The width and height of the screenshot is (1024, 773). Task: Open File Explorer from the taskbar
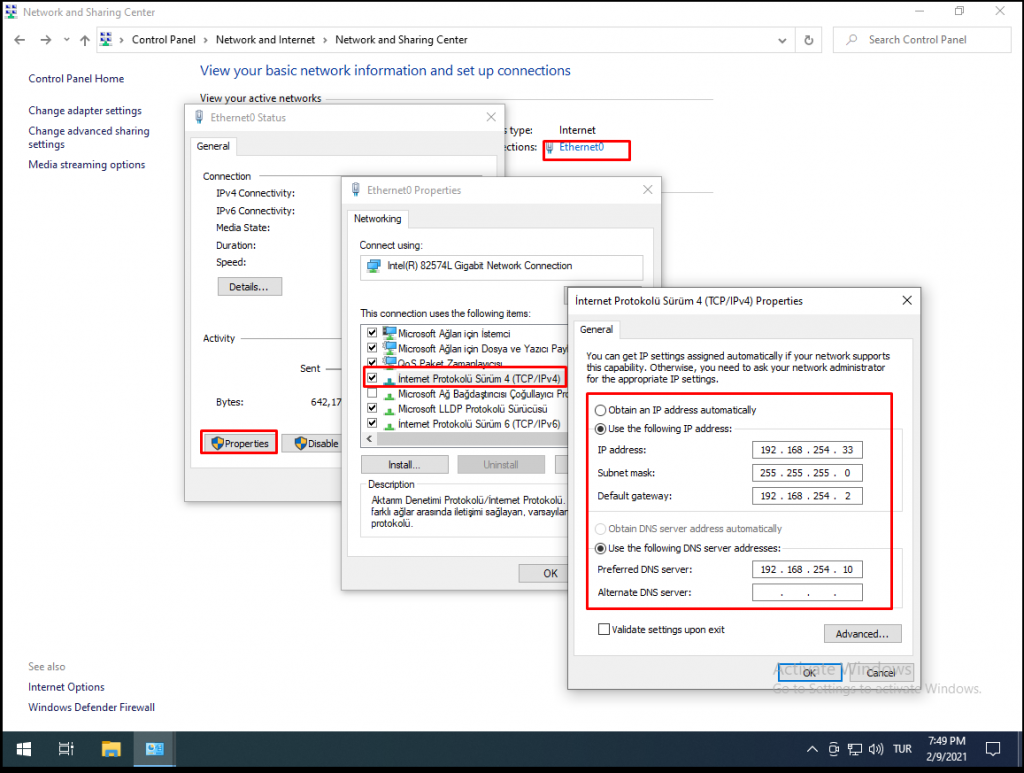110,748
